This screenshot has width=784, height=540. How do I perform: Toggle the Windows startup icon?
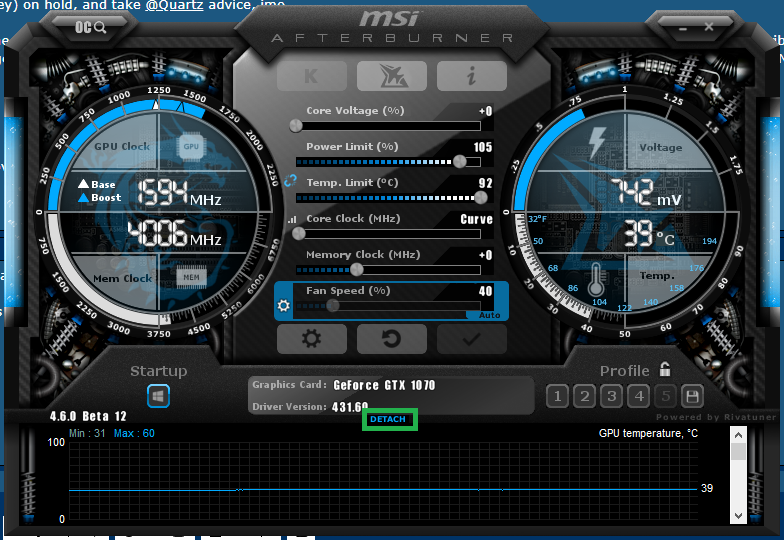158,396
